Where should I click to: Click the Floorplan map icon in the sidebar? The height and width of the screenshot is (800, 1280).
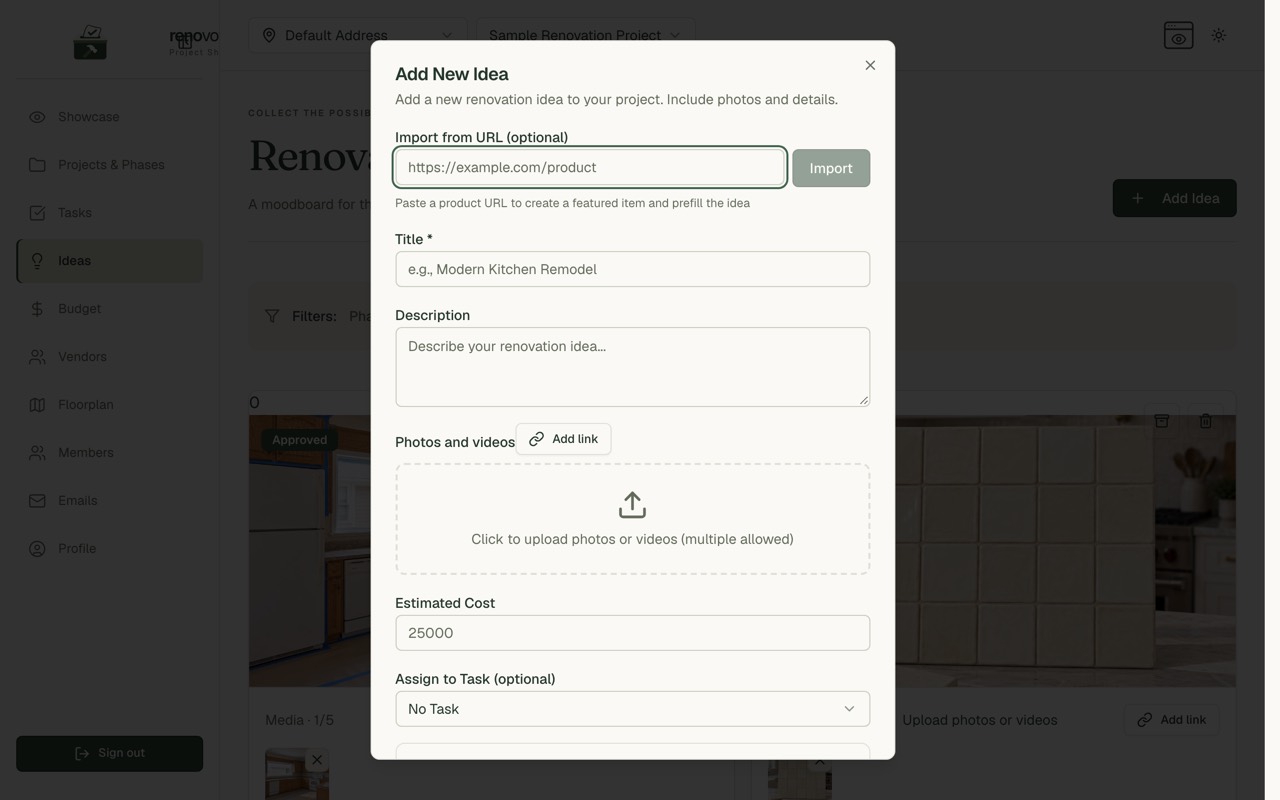pos(37,405)
